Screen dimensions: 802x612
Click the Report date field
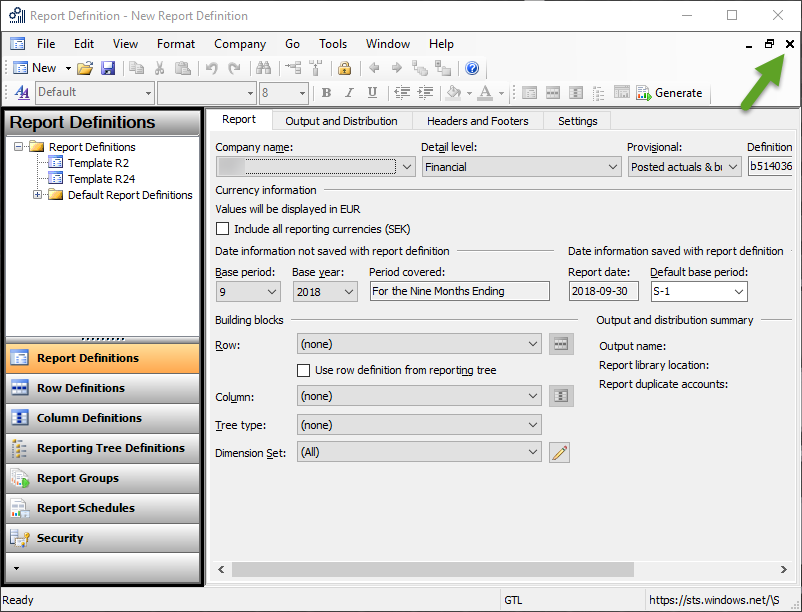(604, 291)
